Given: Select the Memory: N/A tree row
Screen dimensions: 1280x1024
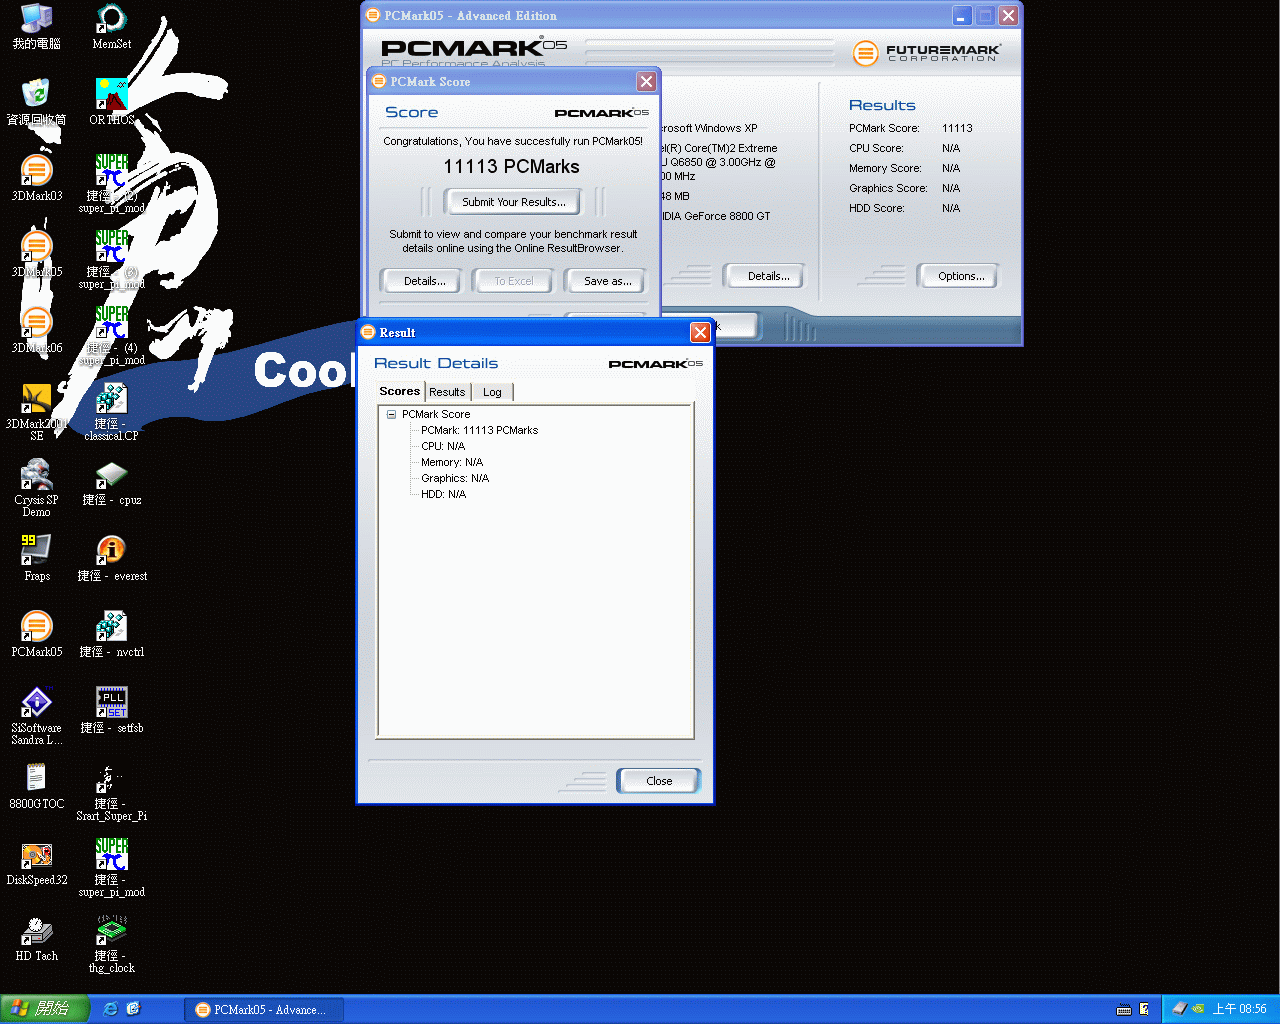Looking at the screenshot, I should [452, 462].
